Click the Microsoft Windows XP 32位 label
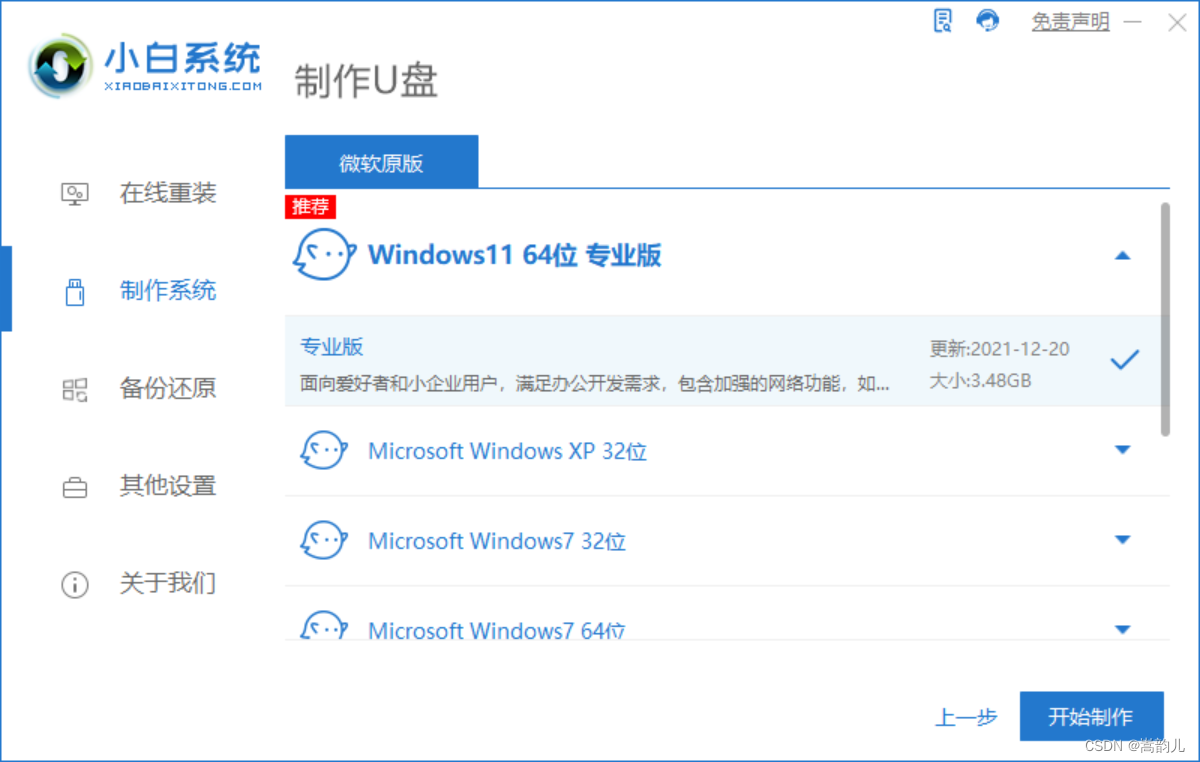 pos(508,451)
